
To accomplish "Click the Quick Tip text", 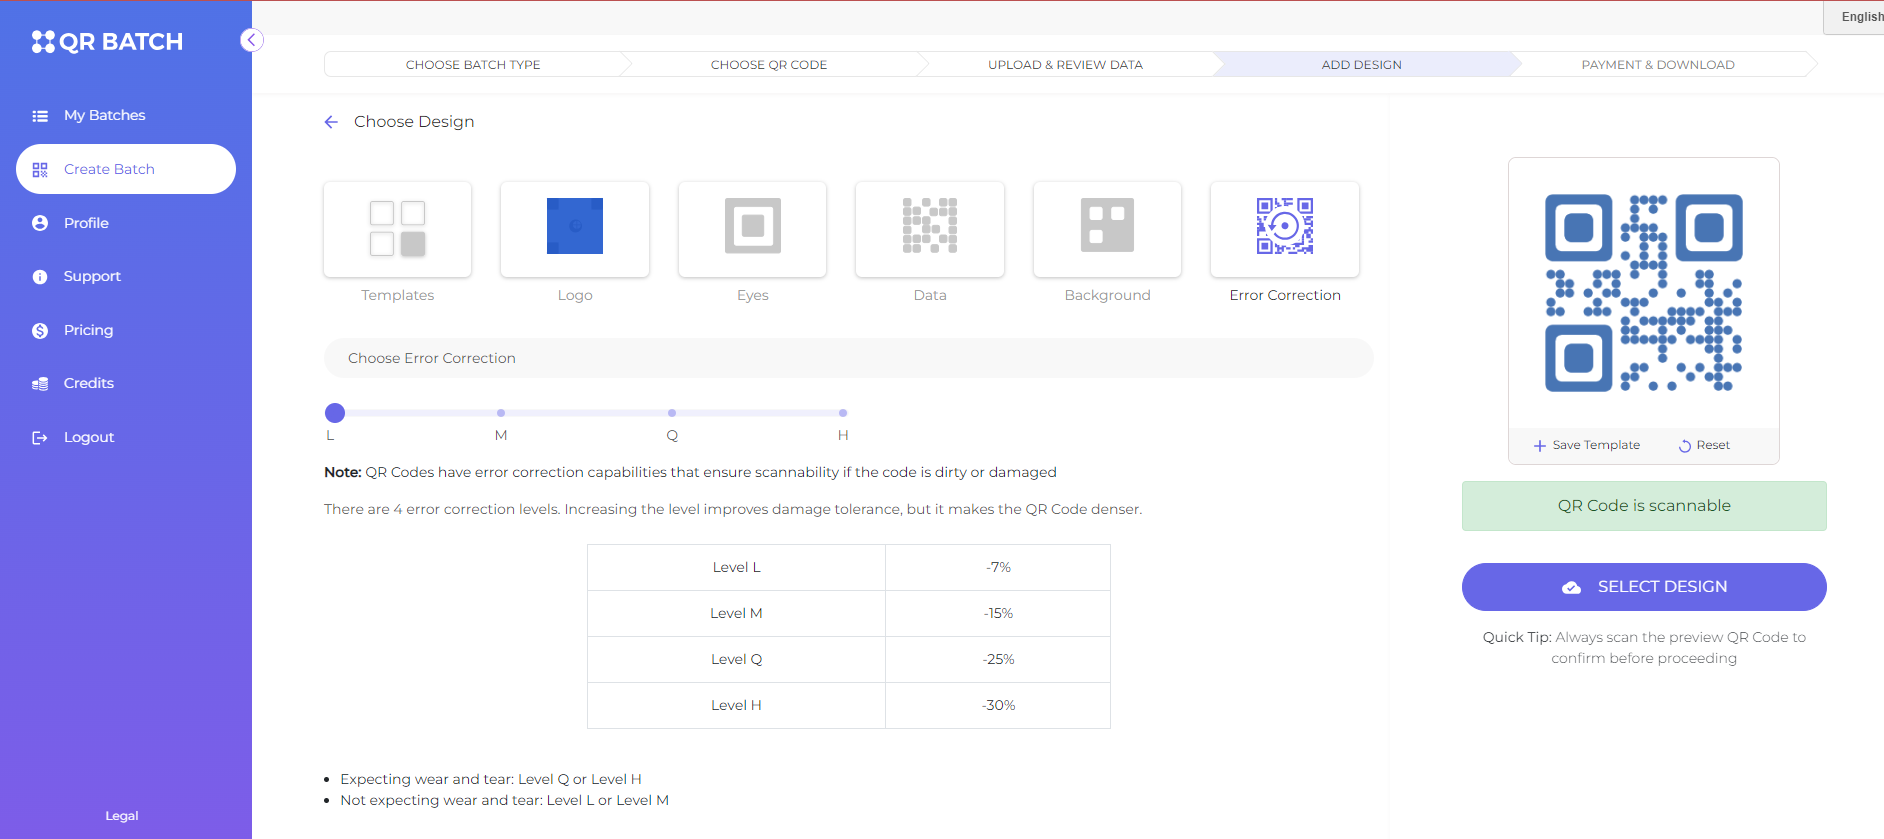I will (1644, 648).
